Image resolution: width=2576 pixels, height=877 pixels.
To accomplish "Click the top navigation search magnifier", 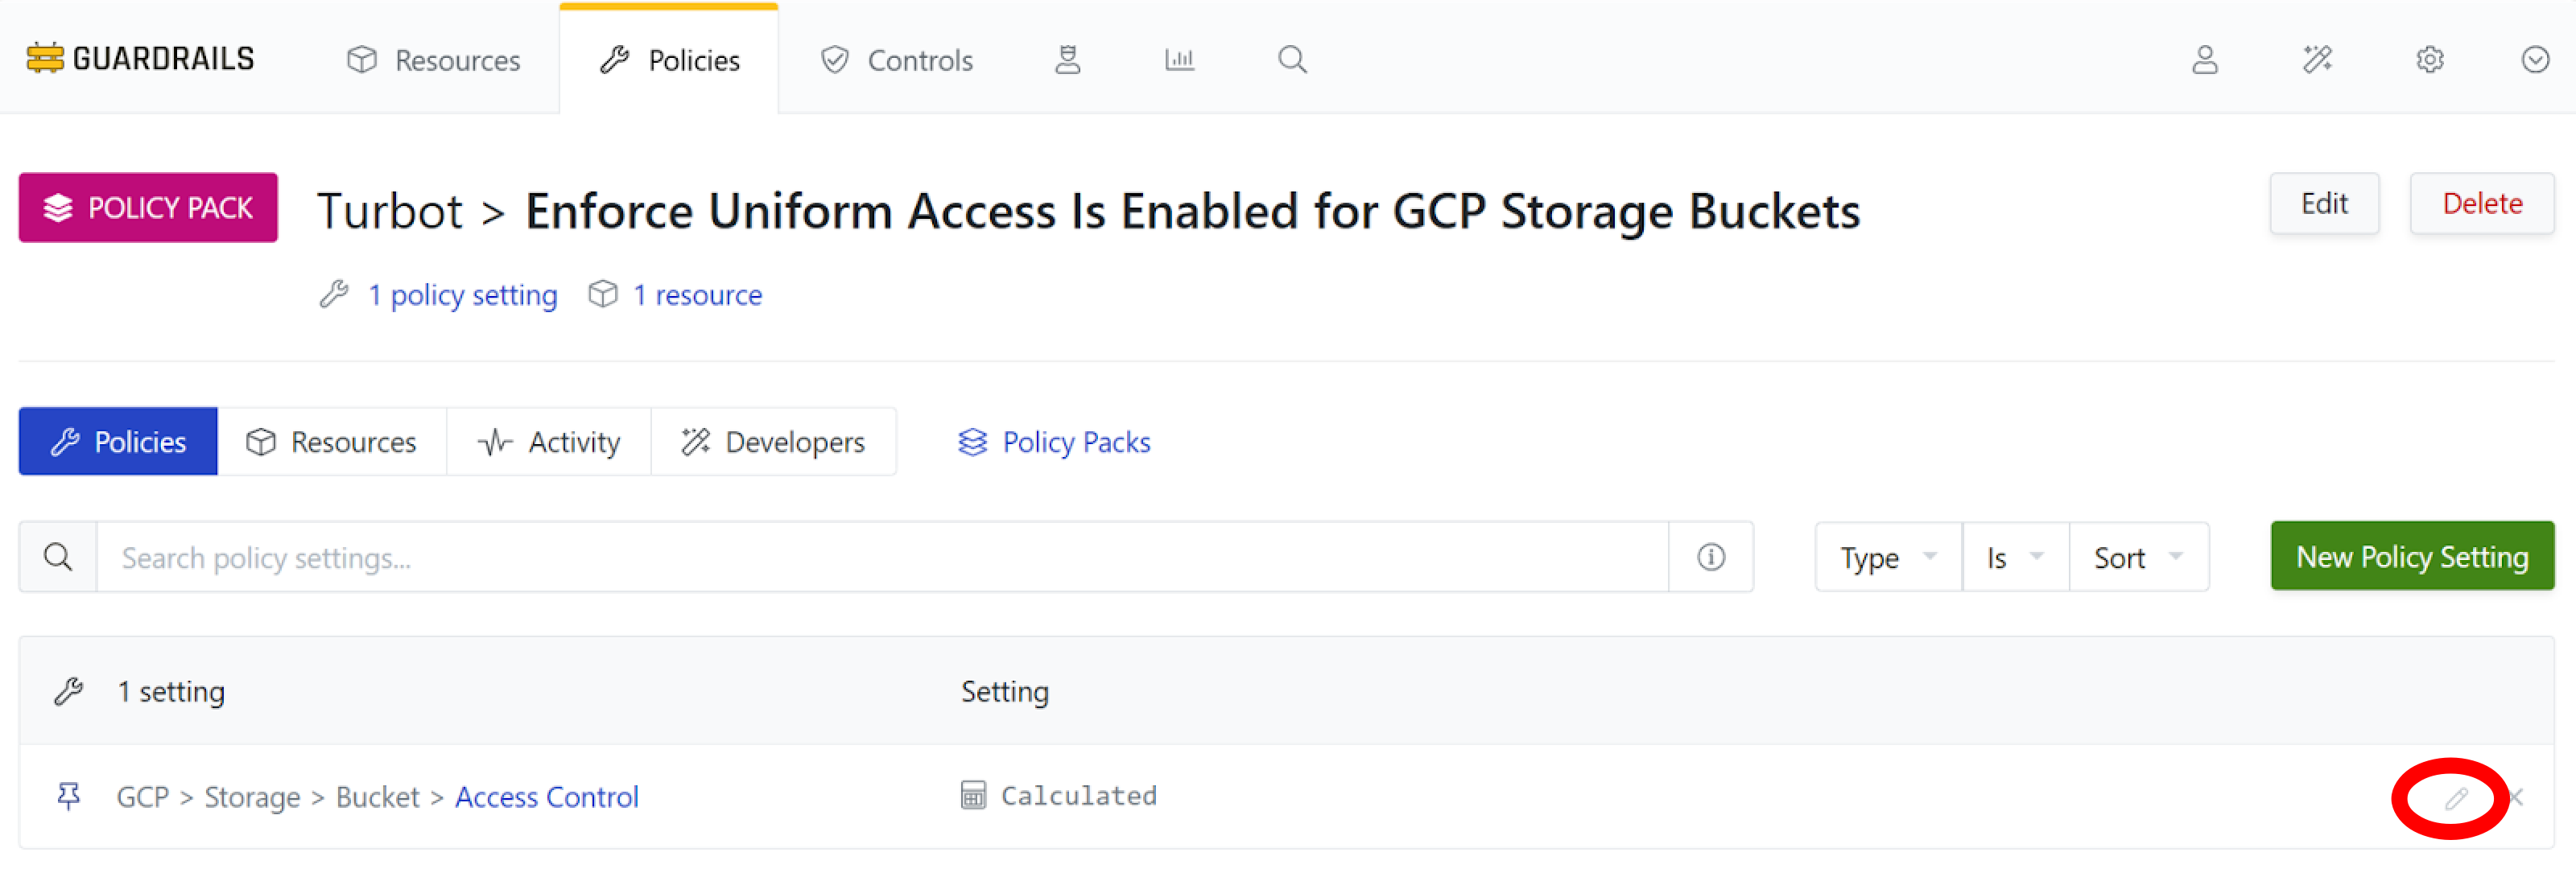I will pos(1292,60).
